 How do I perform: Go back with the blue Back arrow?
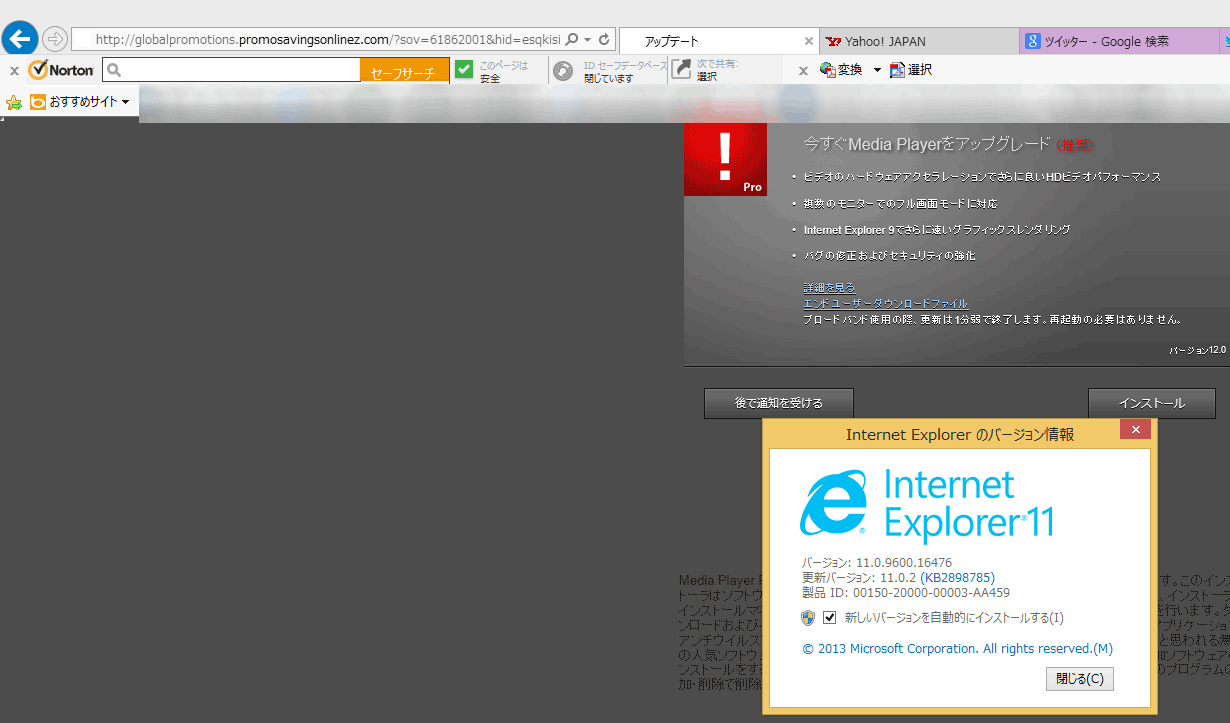pyautogui.click(x=19, y=39)
